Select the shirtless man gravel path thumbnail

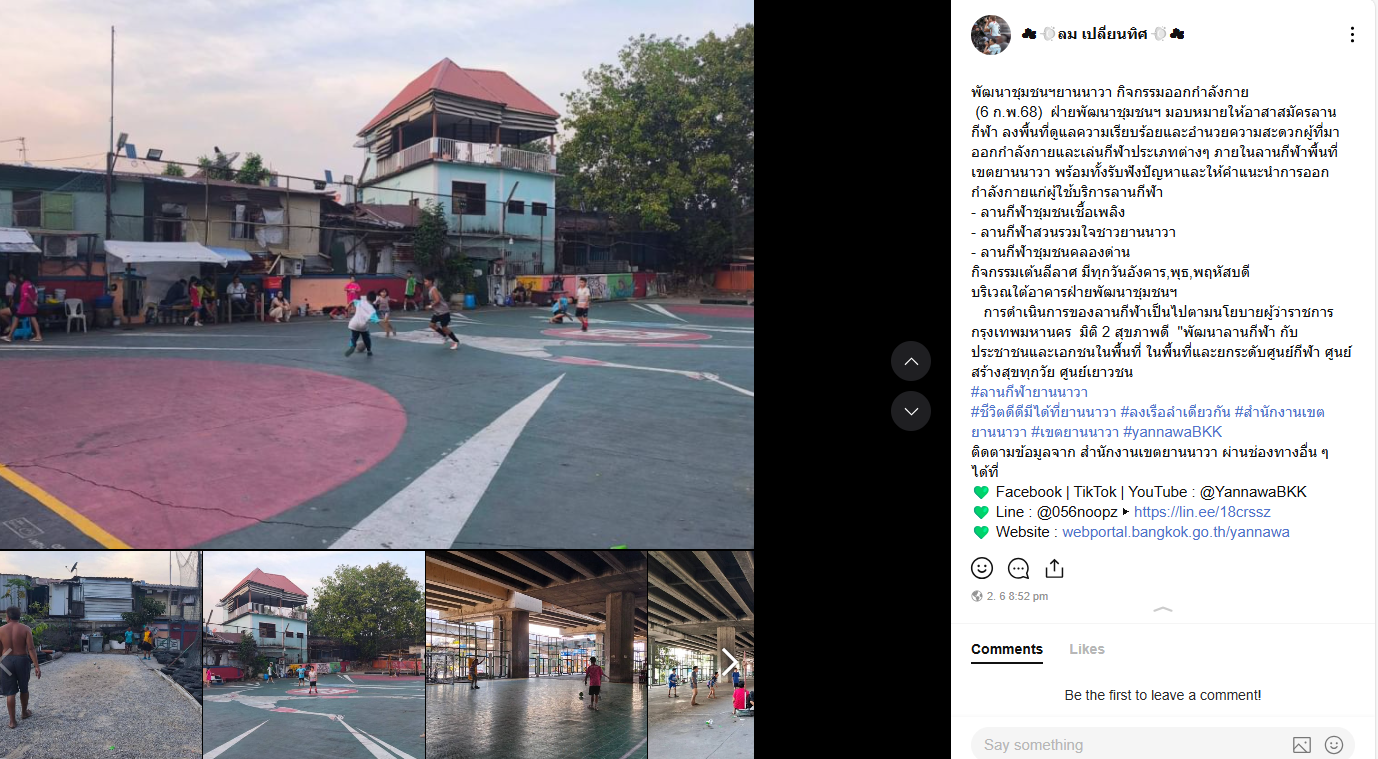pos(100,655)
